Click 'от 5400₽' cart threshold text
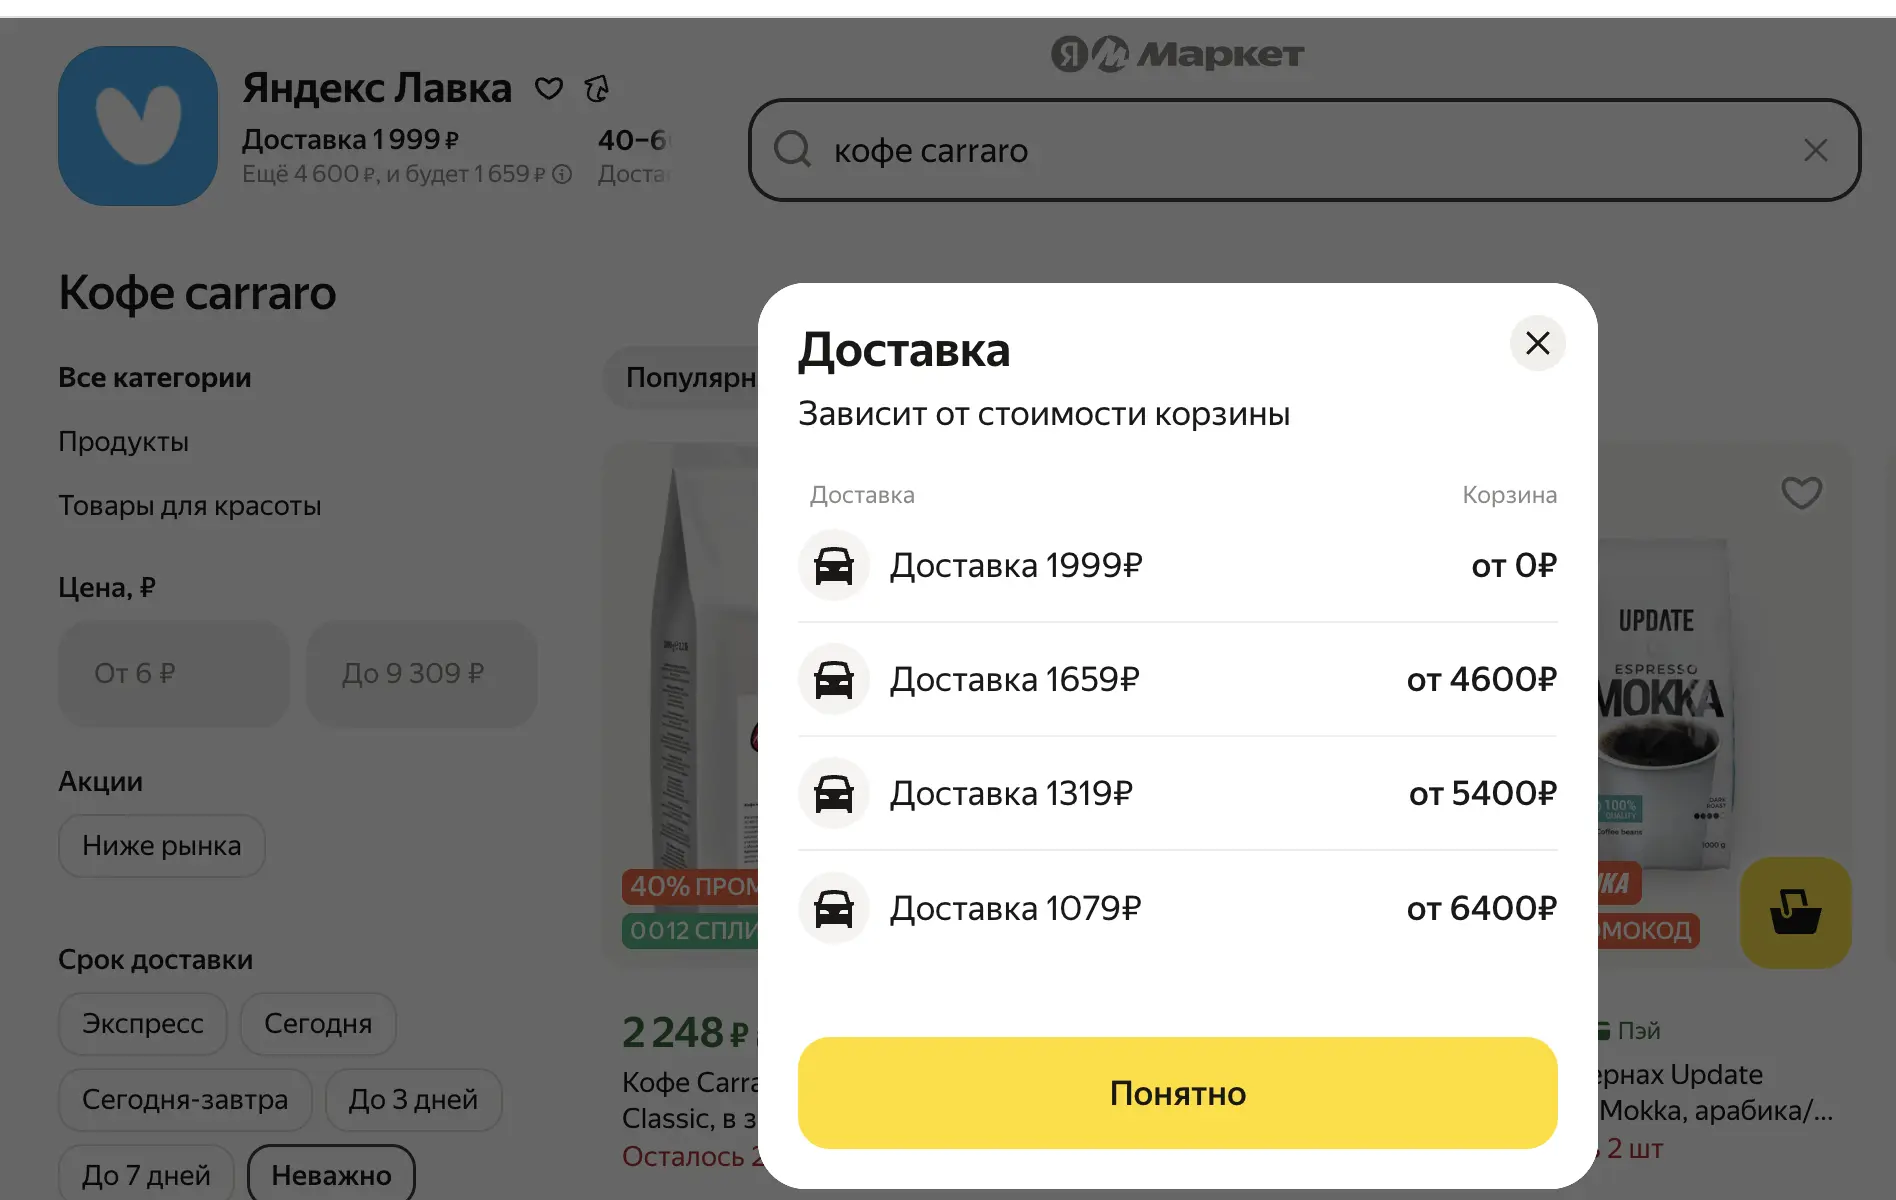The image size is (1896, 1200). (1482, 794)
